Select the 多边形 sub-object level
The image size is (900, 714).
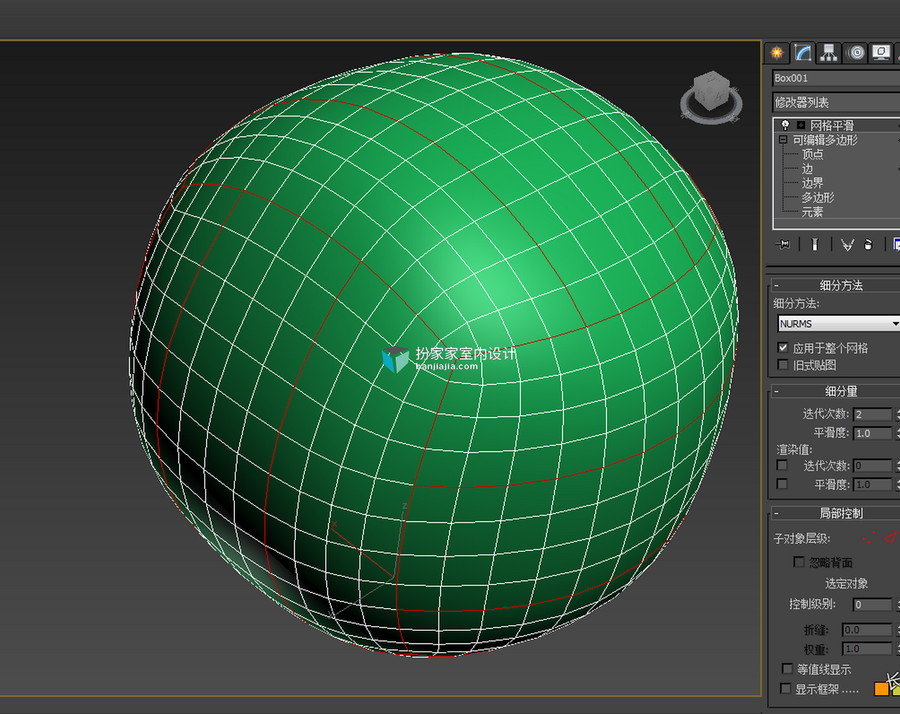(818, 197)
